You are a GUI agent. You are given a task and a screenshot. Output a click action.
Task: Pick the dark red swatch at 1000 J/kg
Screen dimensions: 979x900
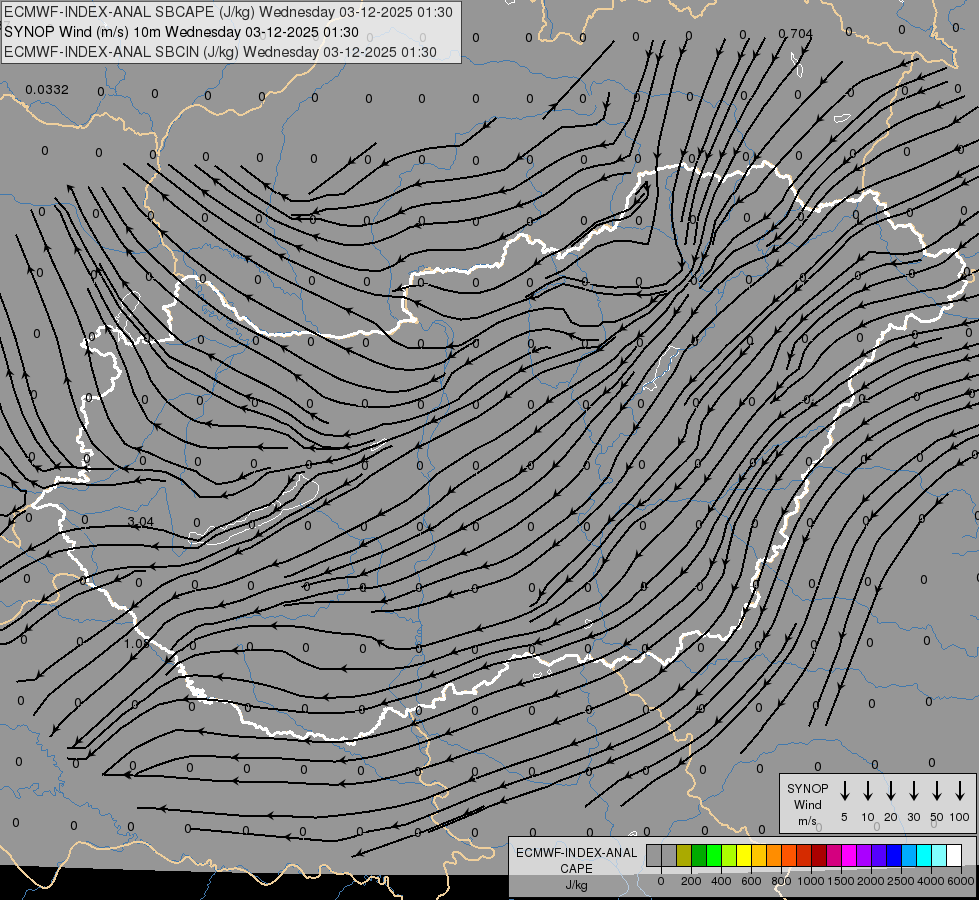coord(819,855)
